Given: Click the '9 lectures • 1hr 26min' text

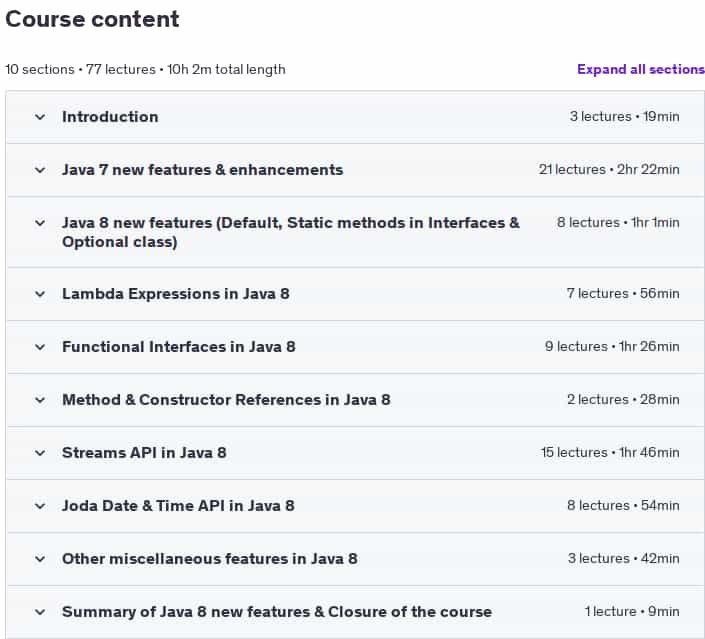Looking at the screenshot, I should tap(612, 347).
